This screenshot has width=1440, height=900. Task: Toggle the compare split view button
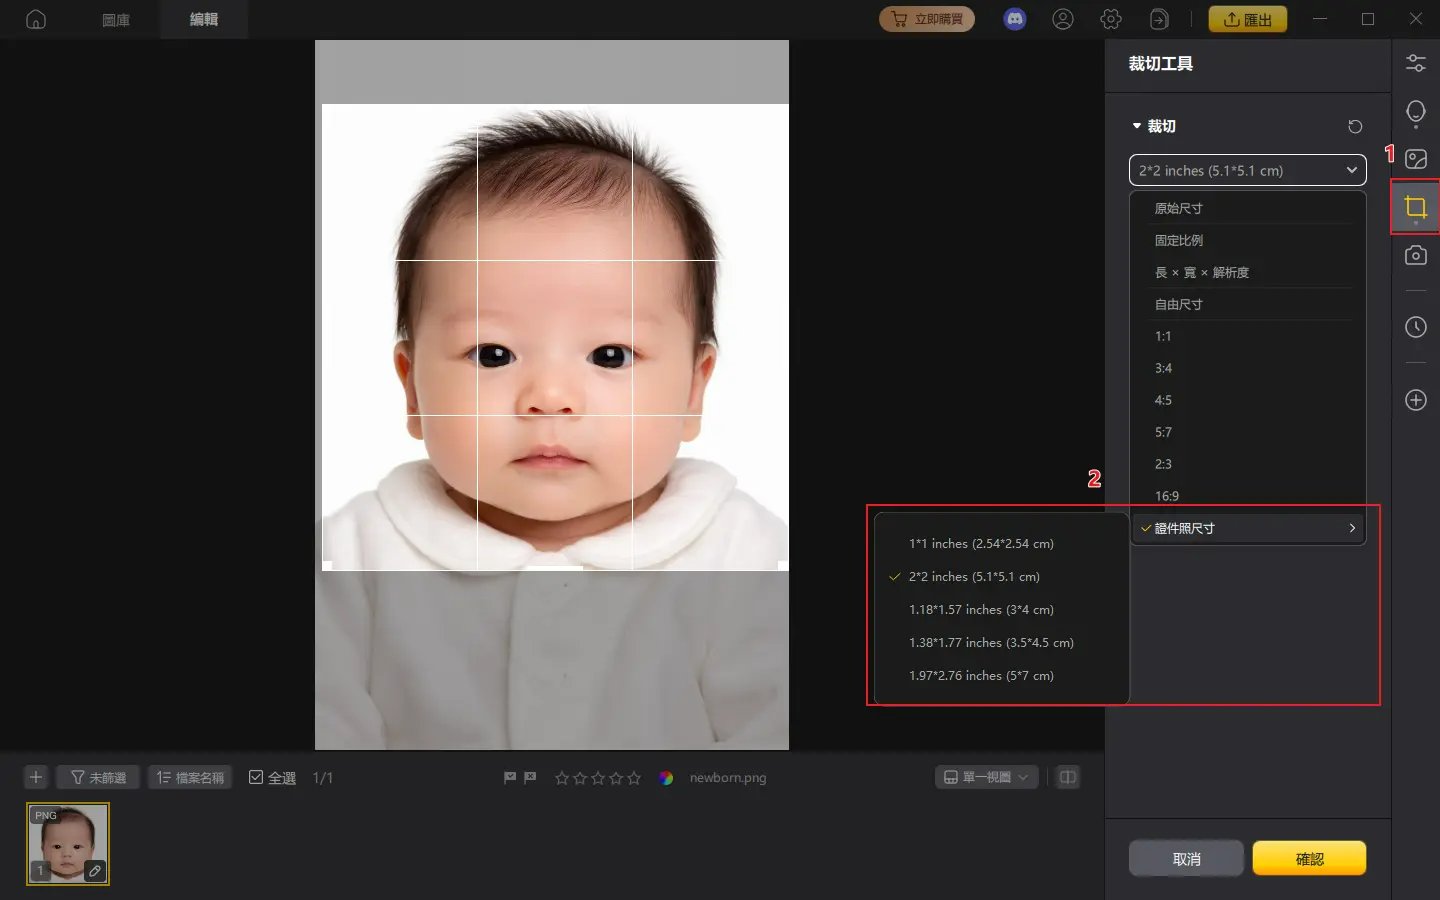point(1068,777)
